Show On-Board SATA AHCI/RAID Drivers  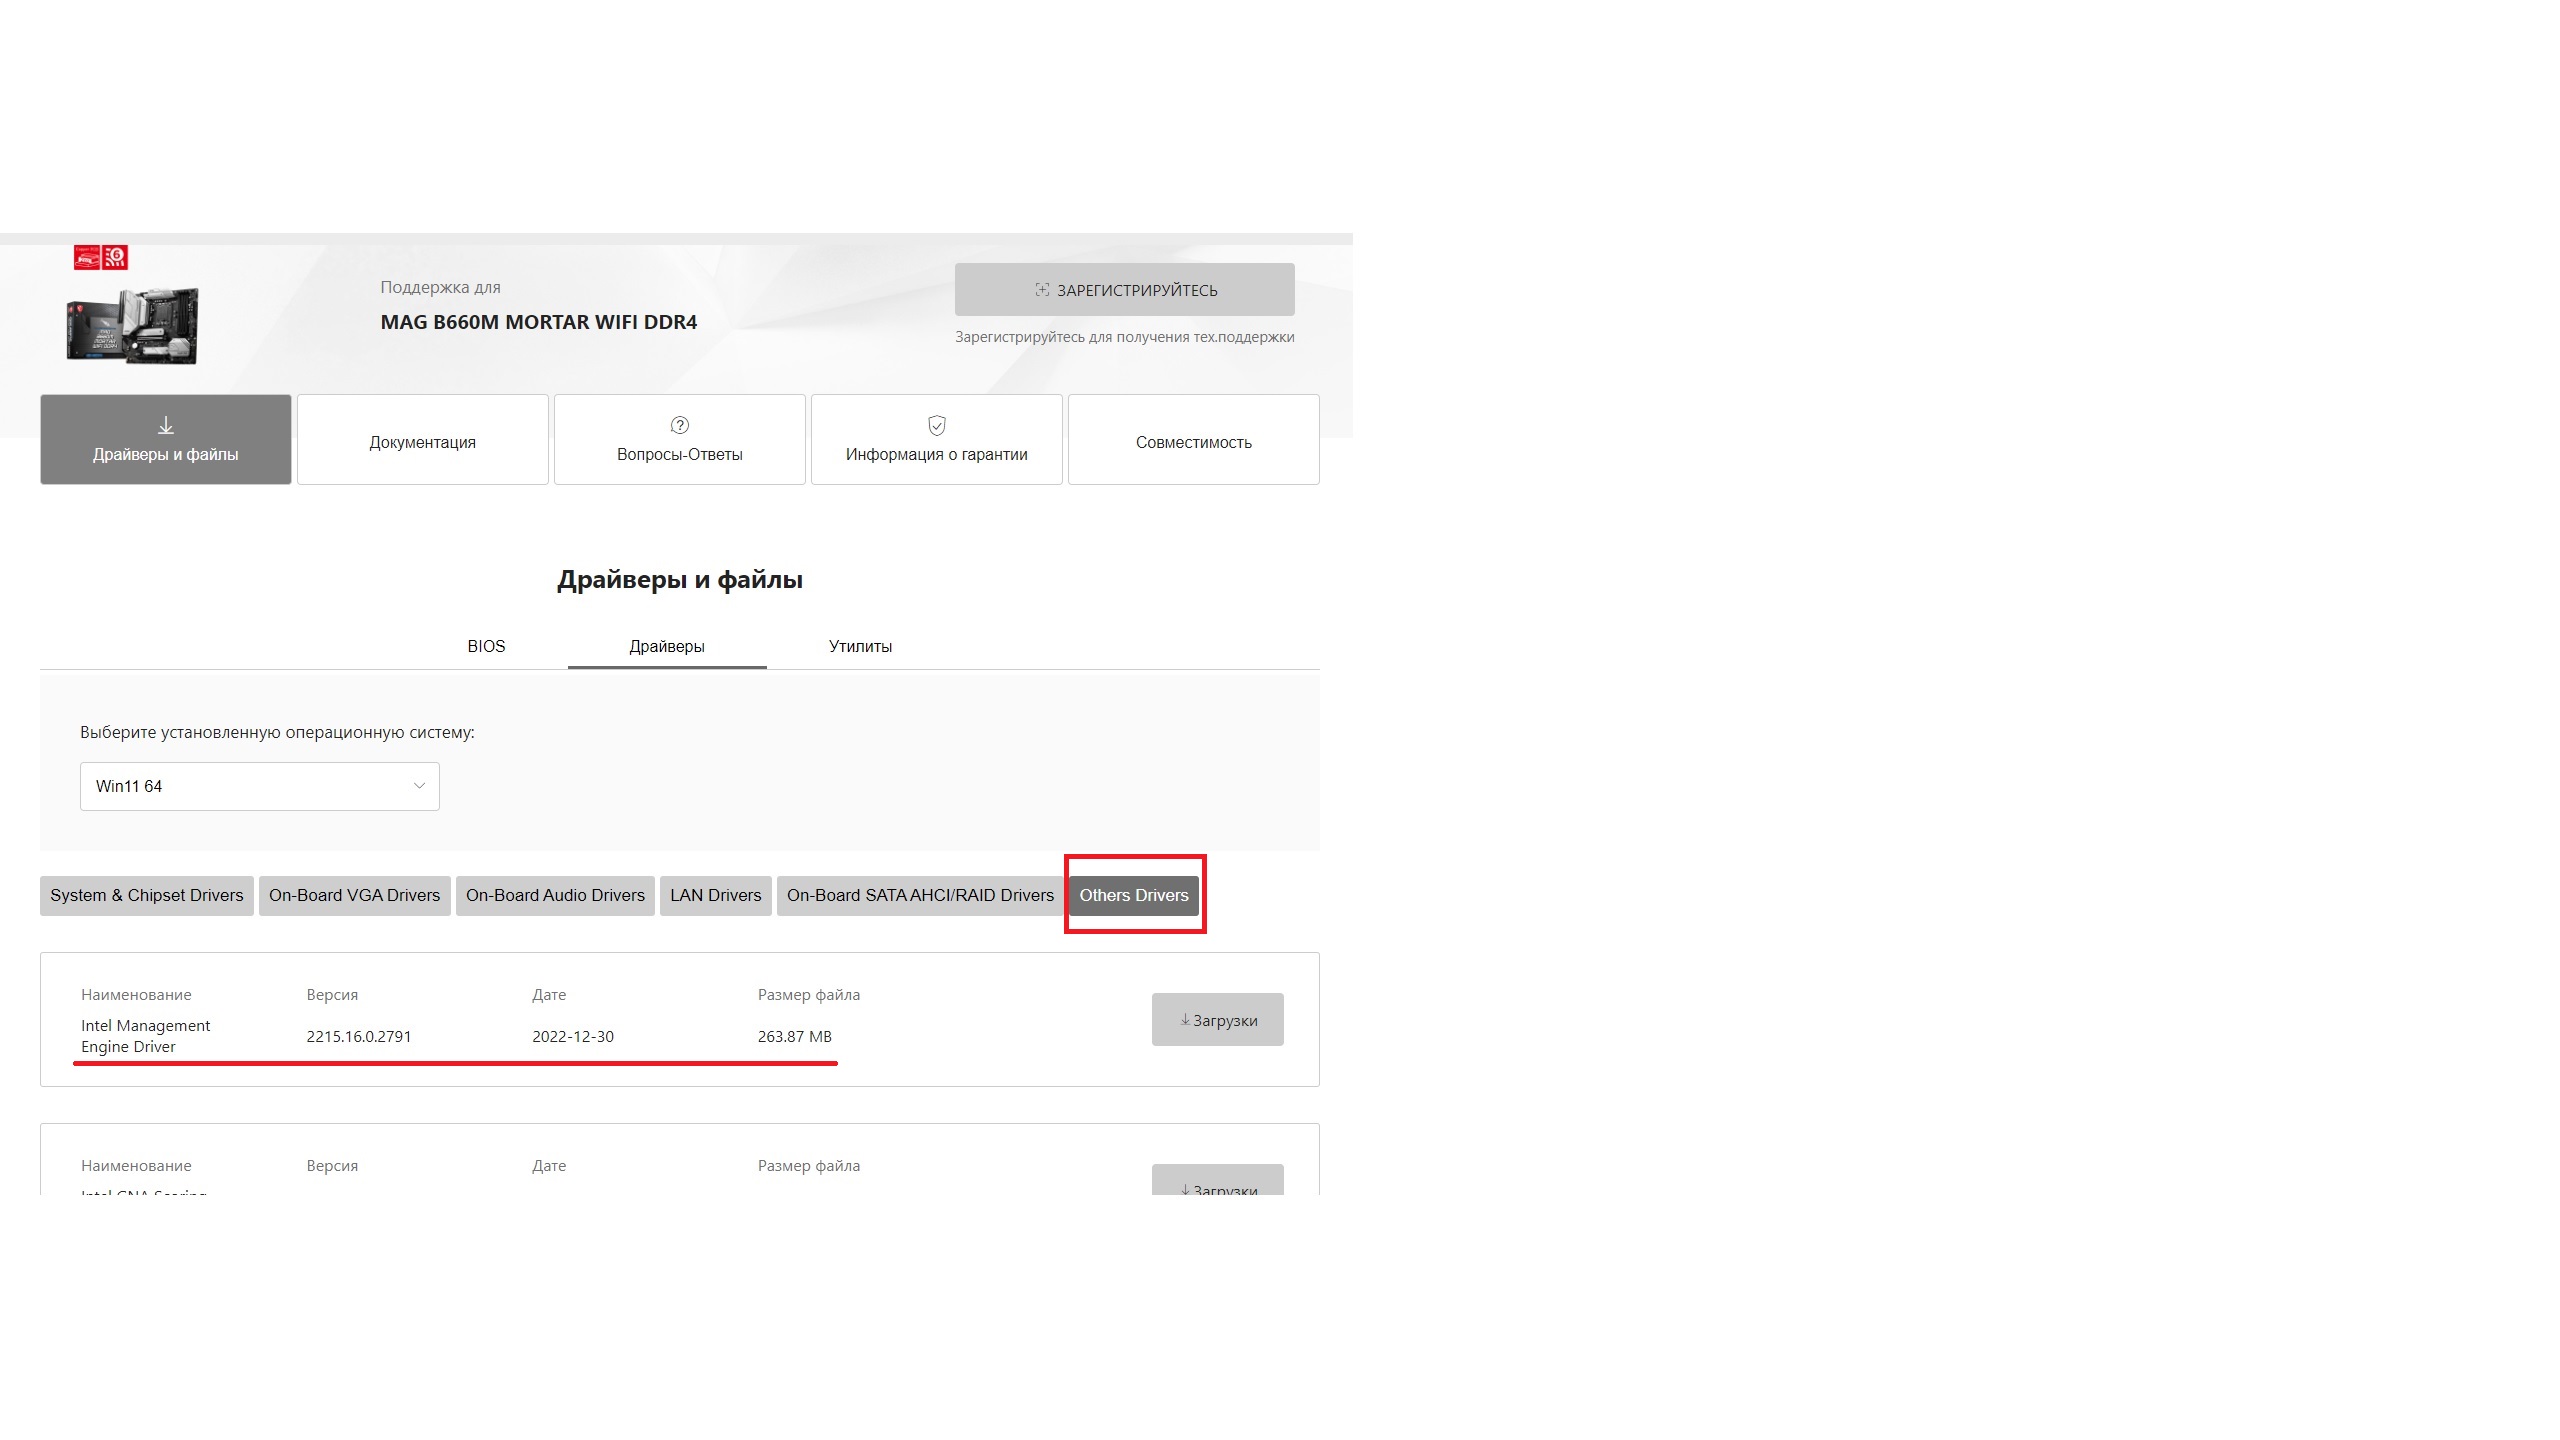[x=920, y=895]
